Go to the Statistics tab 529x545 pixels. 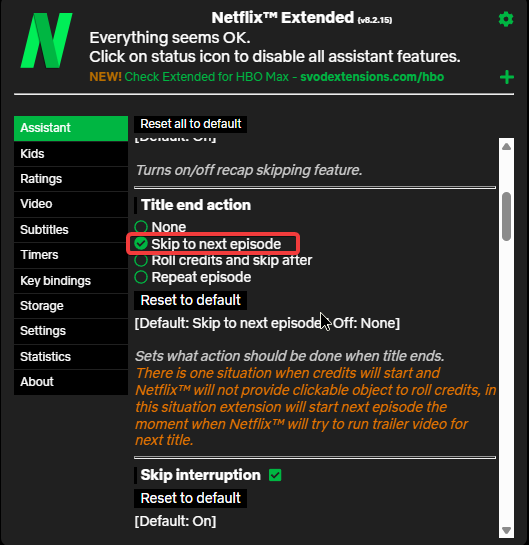tap(71, 357)
